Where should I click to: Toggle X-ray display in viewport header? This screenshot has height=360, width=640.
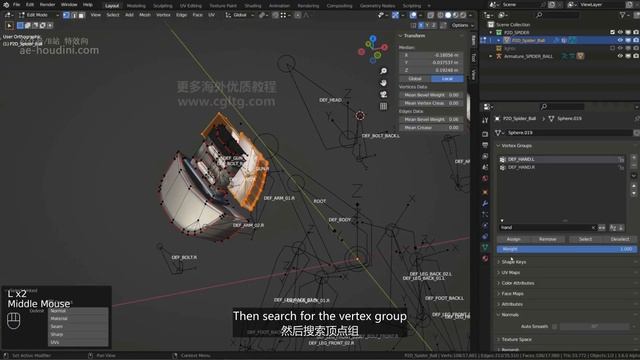(x=431, y=15)
